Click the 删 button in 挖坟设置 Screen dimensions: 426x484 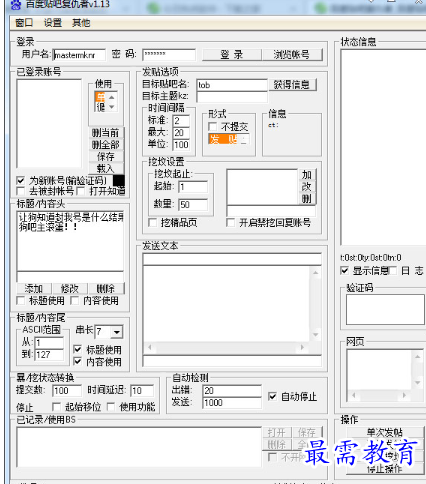pos(307,199)
